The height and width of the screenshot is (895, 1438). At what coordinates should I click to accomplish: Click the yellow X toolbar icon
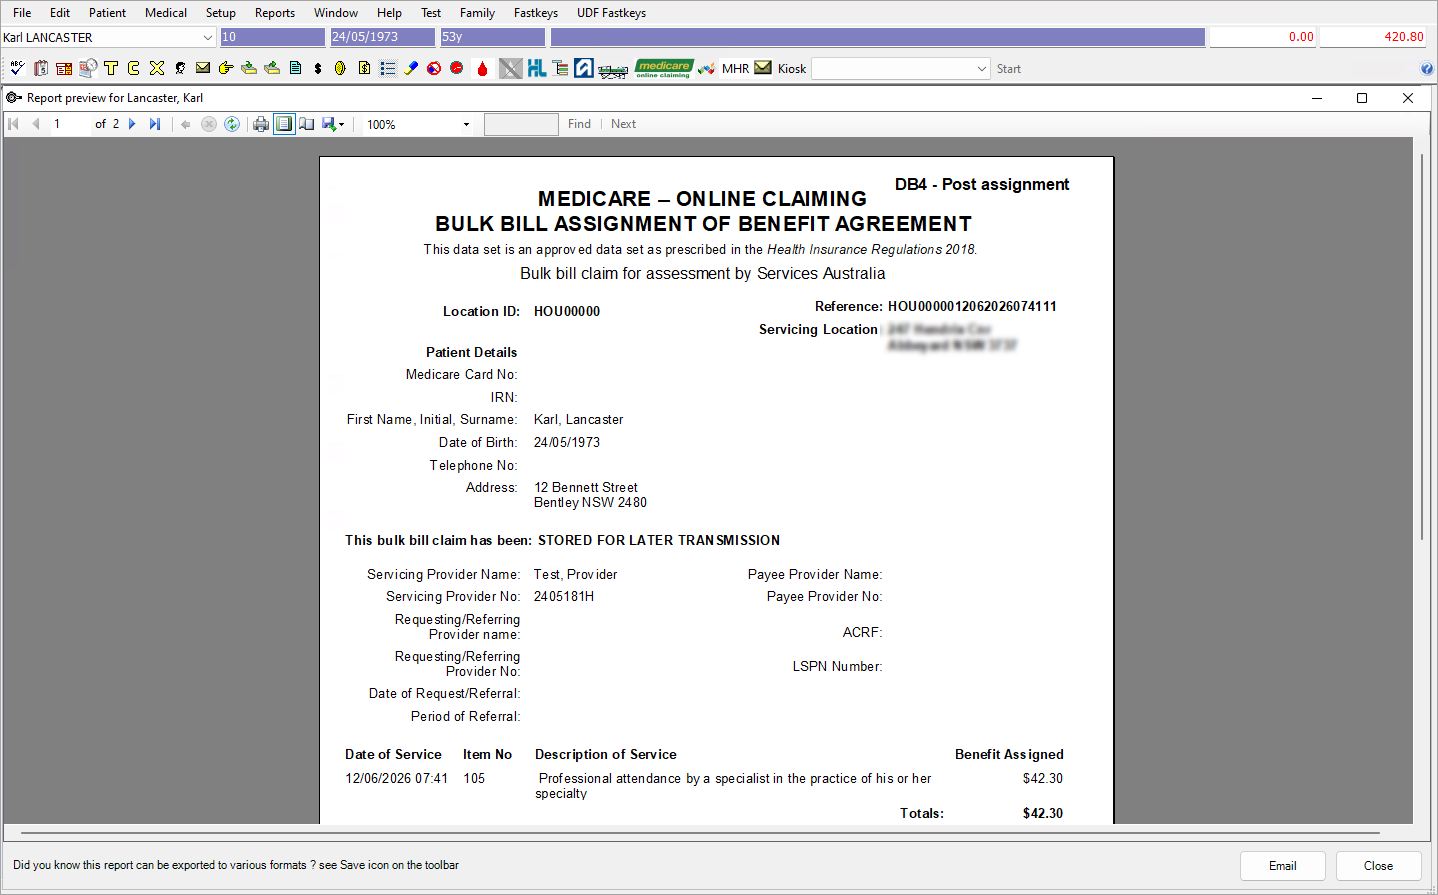pos(157,68)
